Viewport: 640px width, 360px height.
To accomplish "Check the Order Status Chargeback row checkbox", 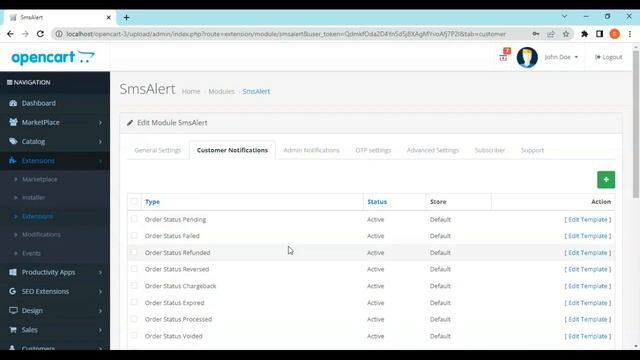I will click(134, 285).
